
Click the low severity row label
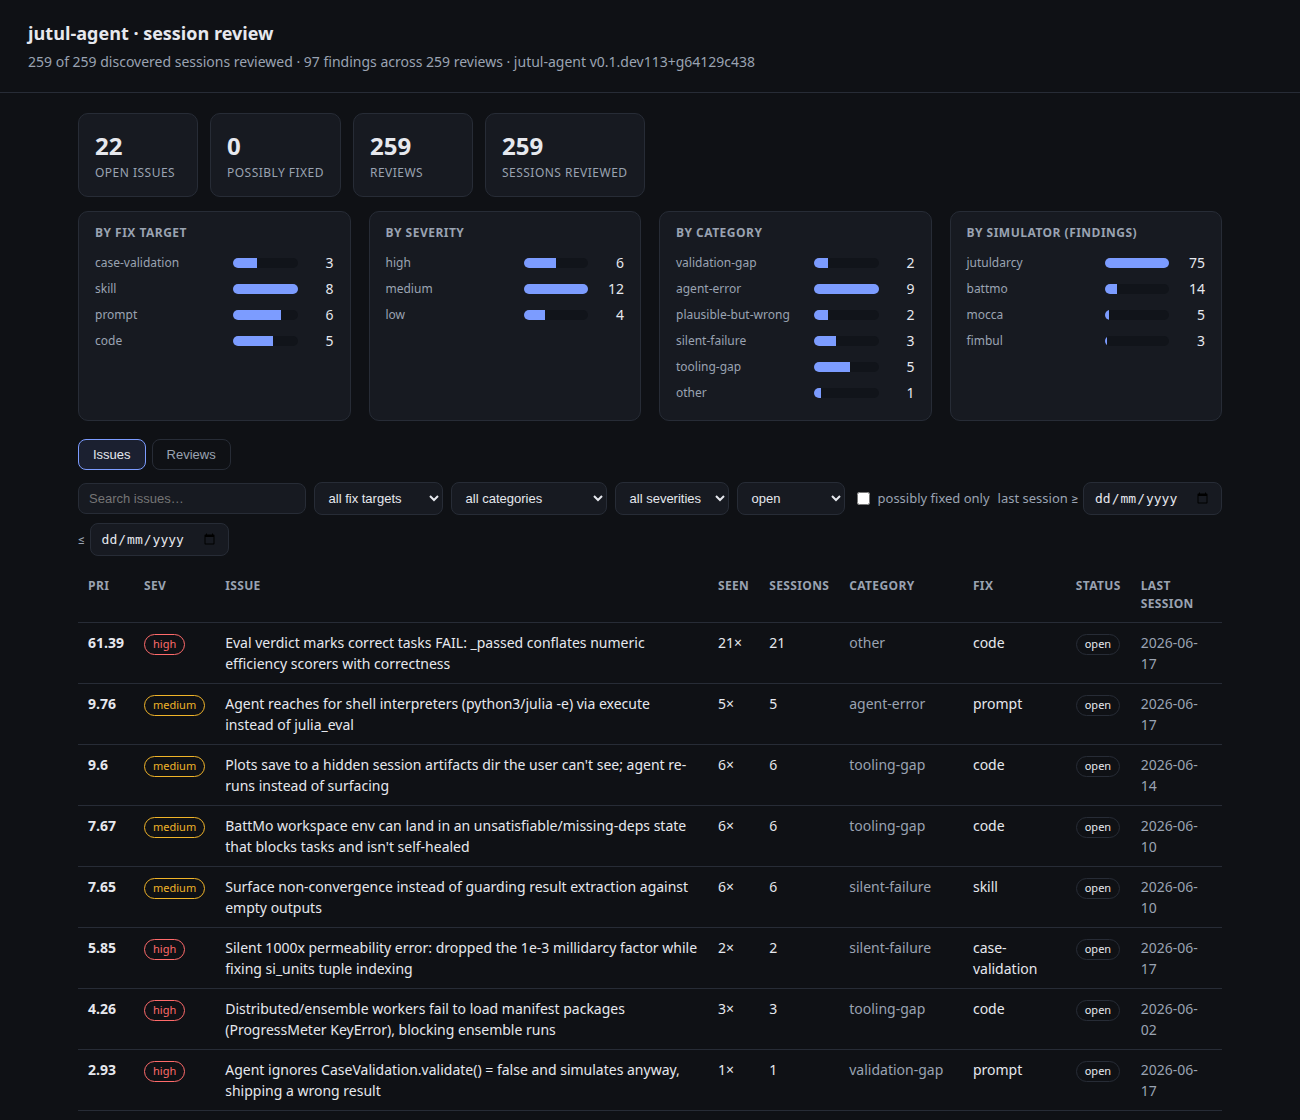[395, 315]
